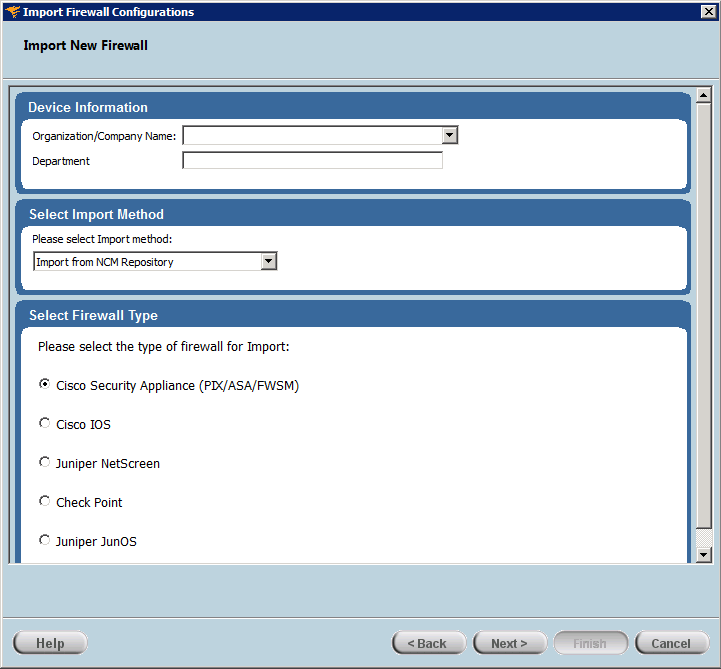Click the 'Department' label
Image resolution: width=721 pixels, height=669 pixels.
[x=61, y=161]
